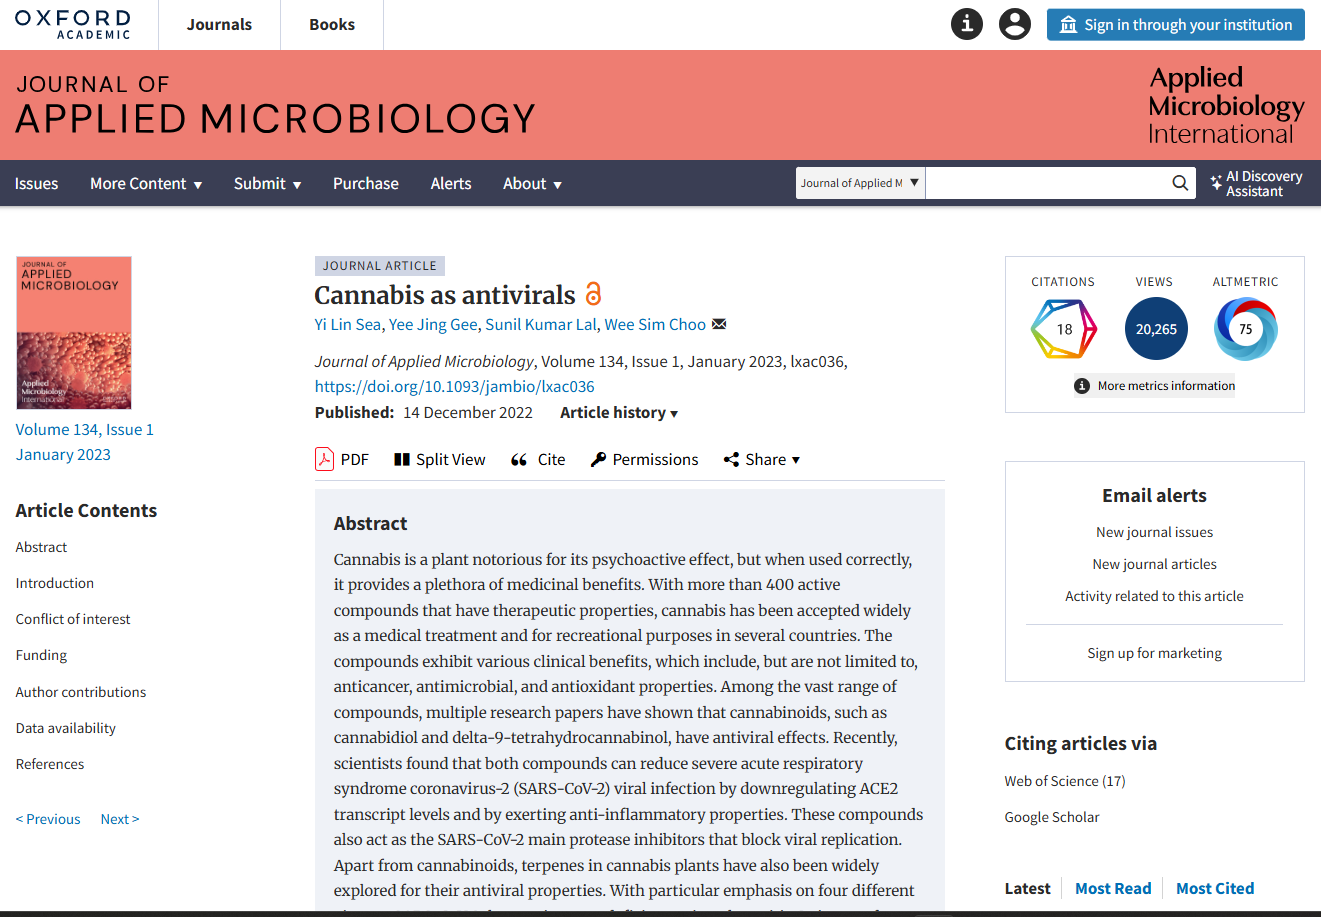Switch to Split View
This screenshot has height=917, width=1321.
439,460
